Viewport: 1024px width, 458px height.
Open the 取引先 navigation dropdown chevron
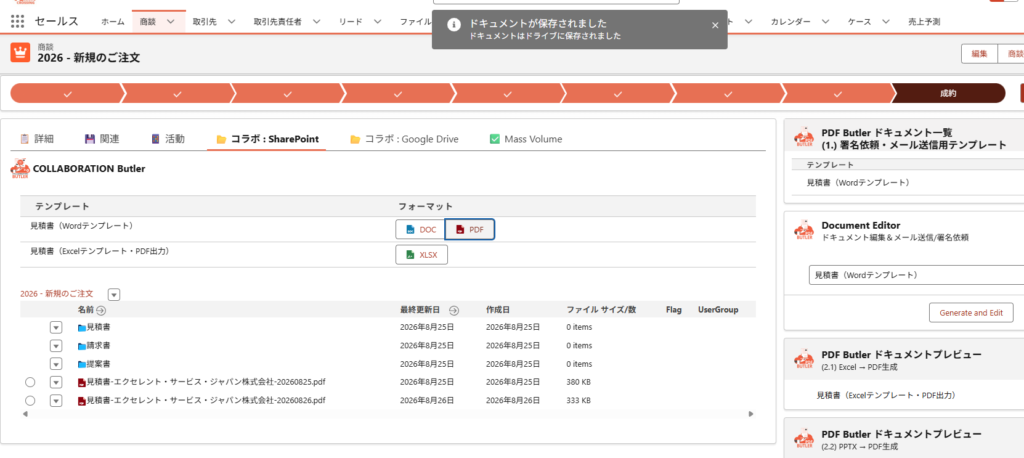(x=231, y=22)
